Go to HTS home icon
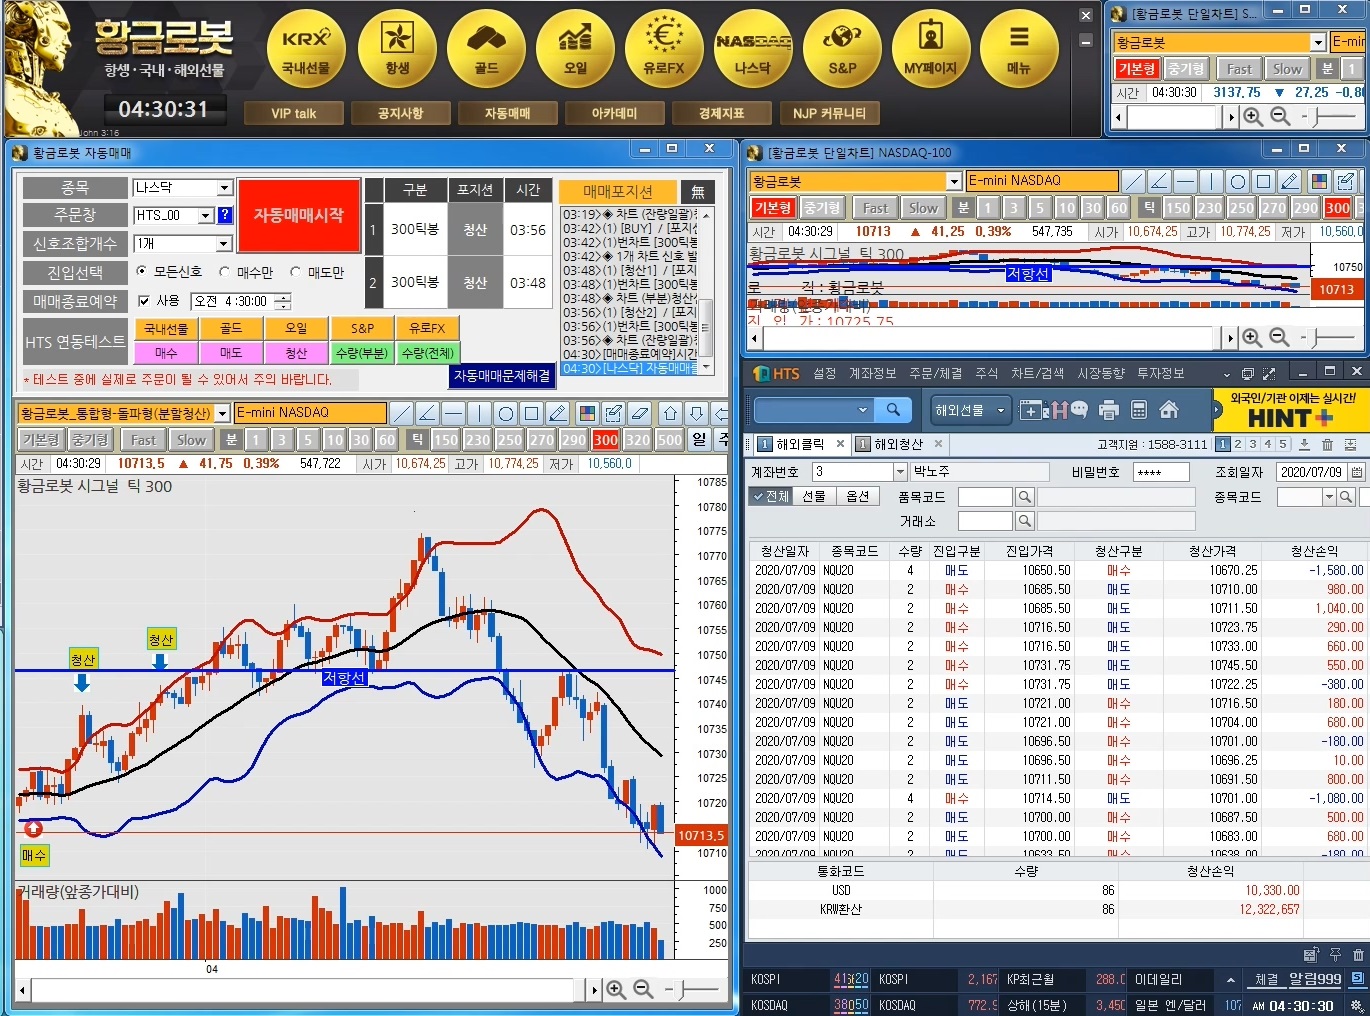1370x1016 pixels. [x=1168, y=410]
